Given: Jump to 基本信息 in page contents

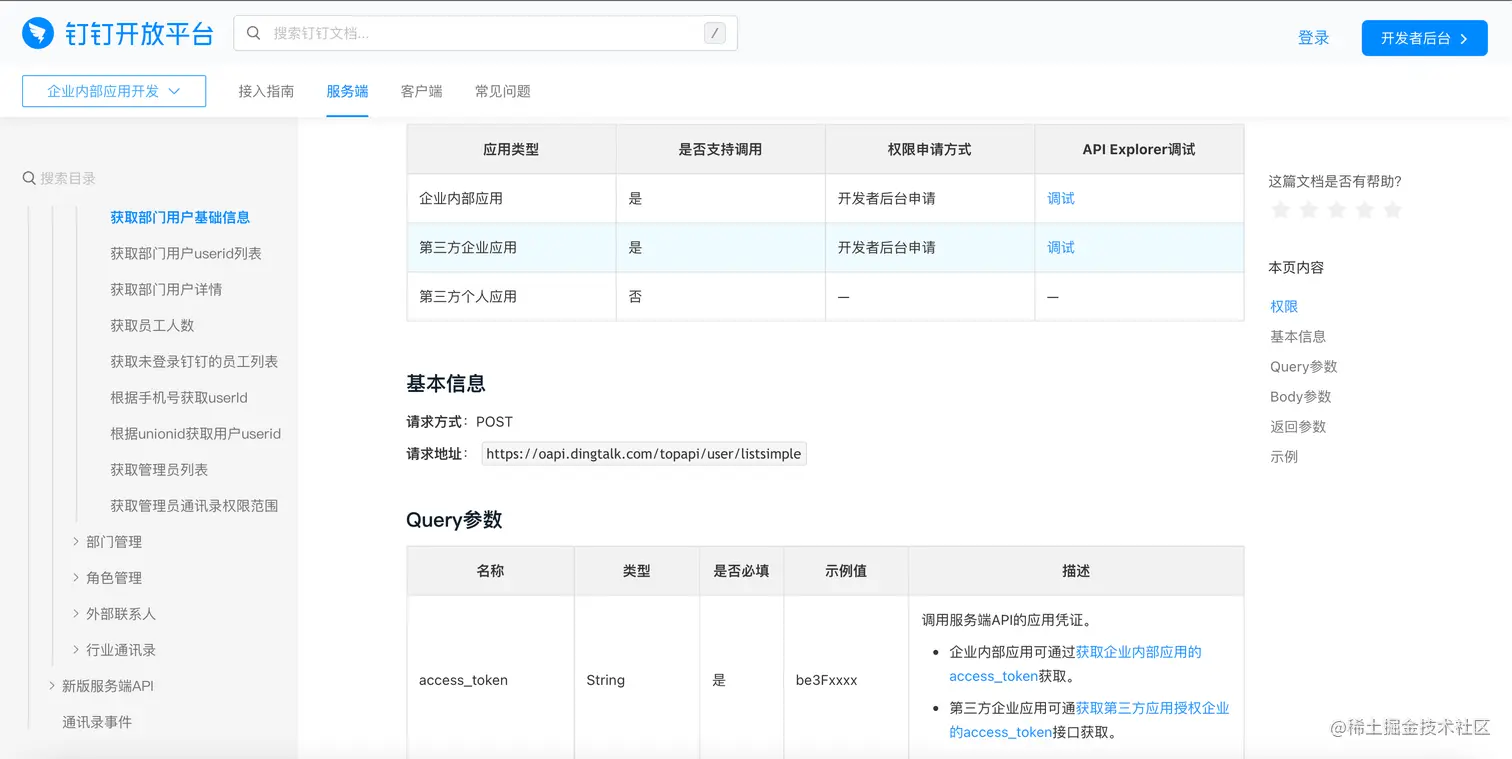Looking at the screenshot, I should click(x=1298, y=336).
